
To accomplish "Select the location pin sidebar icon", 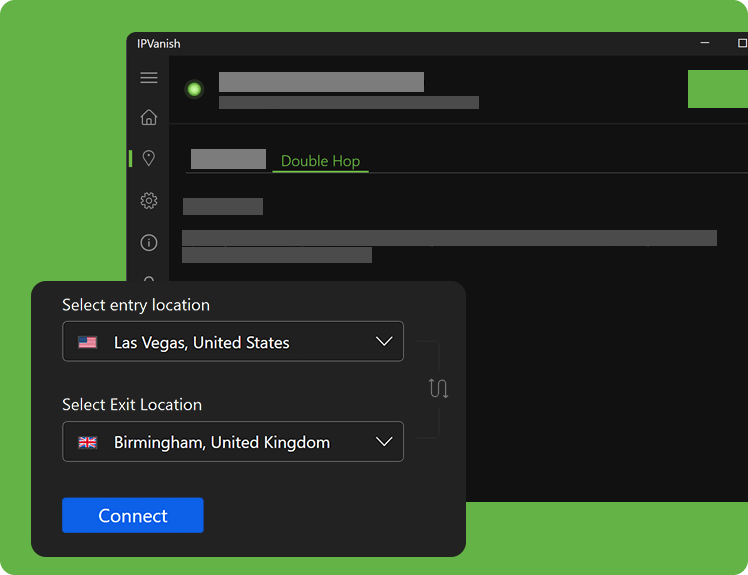I will click(149, 158).
